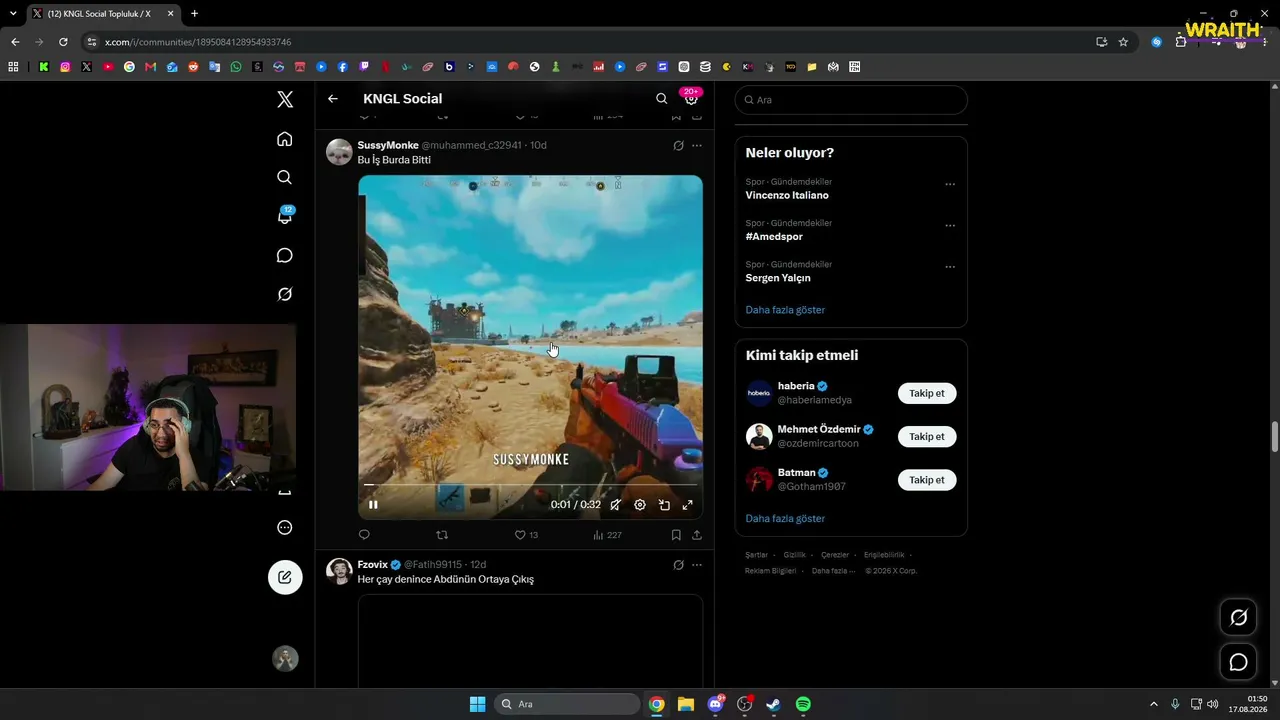Viewport: 1280px width, 720px height.
Task: Open the floating messages drawer button
Action: click(x=1238, y=662)
